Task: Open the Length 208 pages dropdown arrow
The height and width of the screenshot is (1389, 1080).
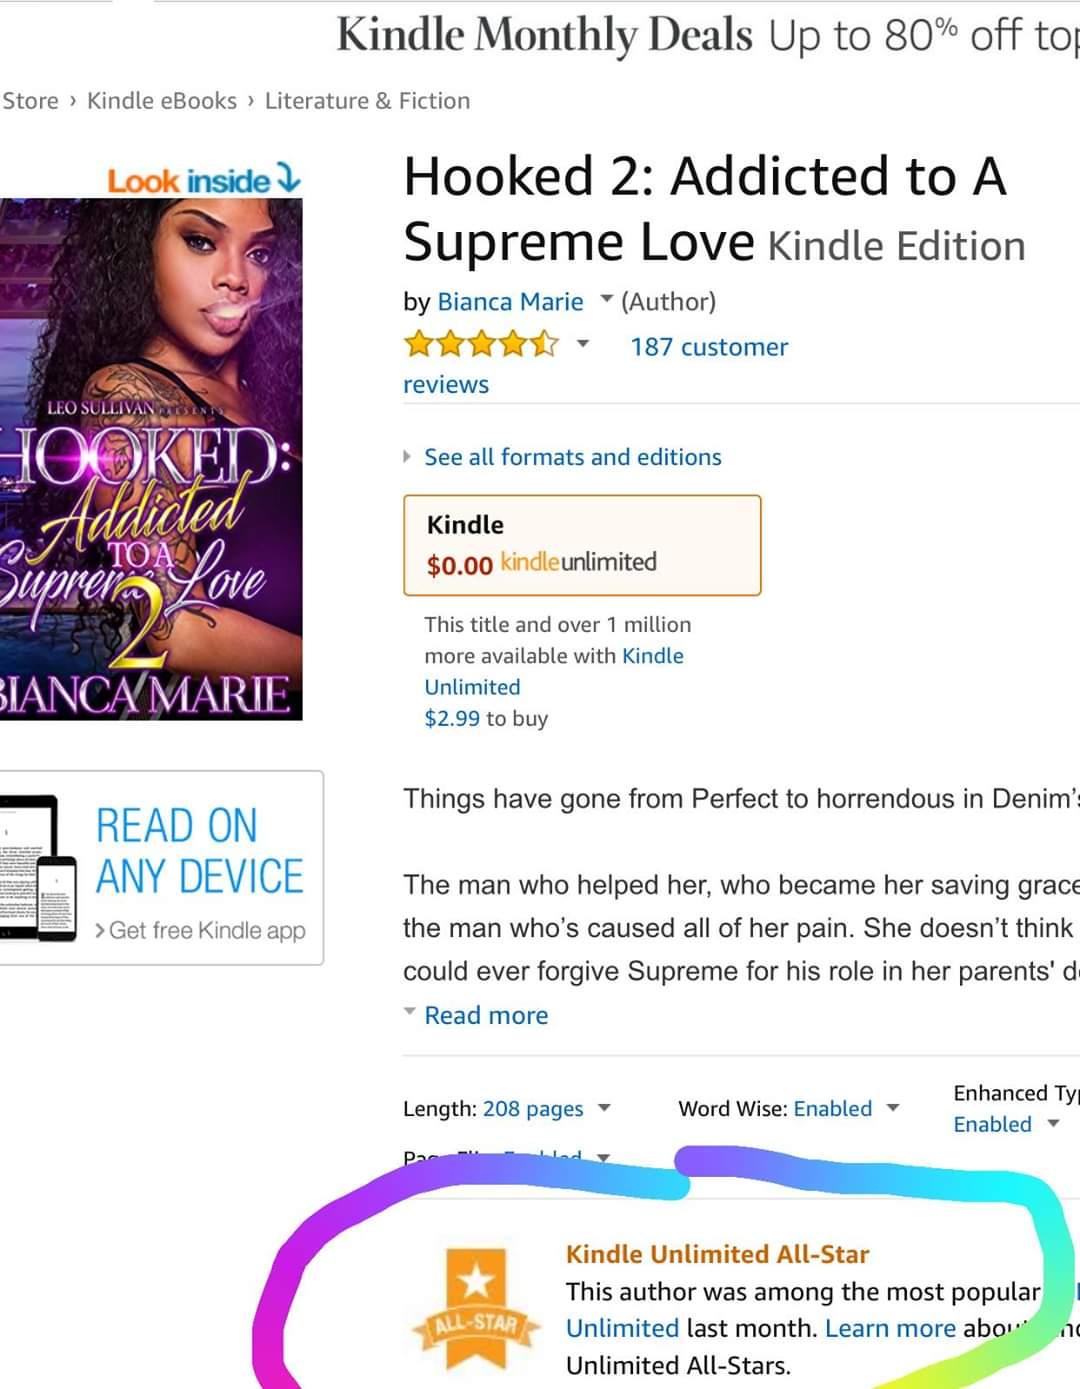Action: (x=604, y=1108)
